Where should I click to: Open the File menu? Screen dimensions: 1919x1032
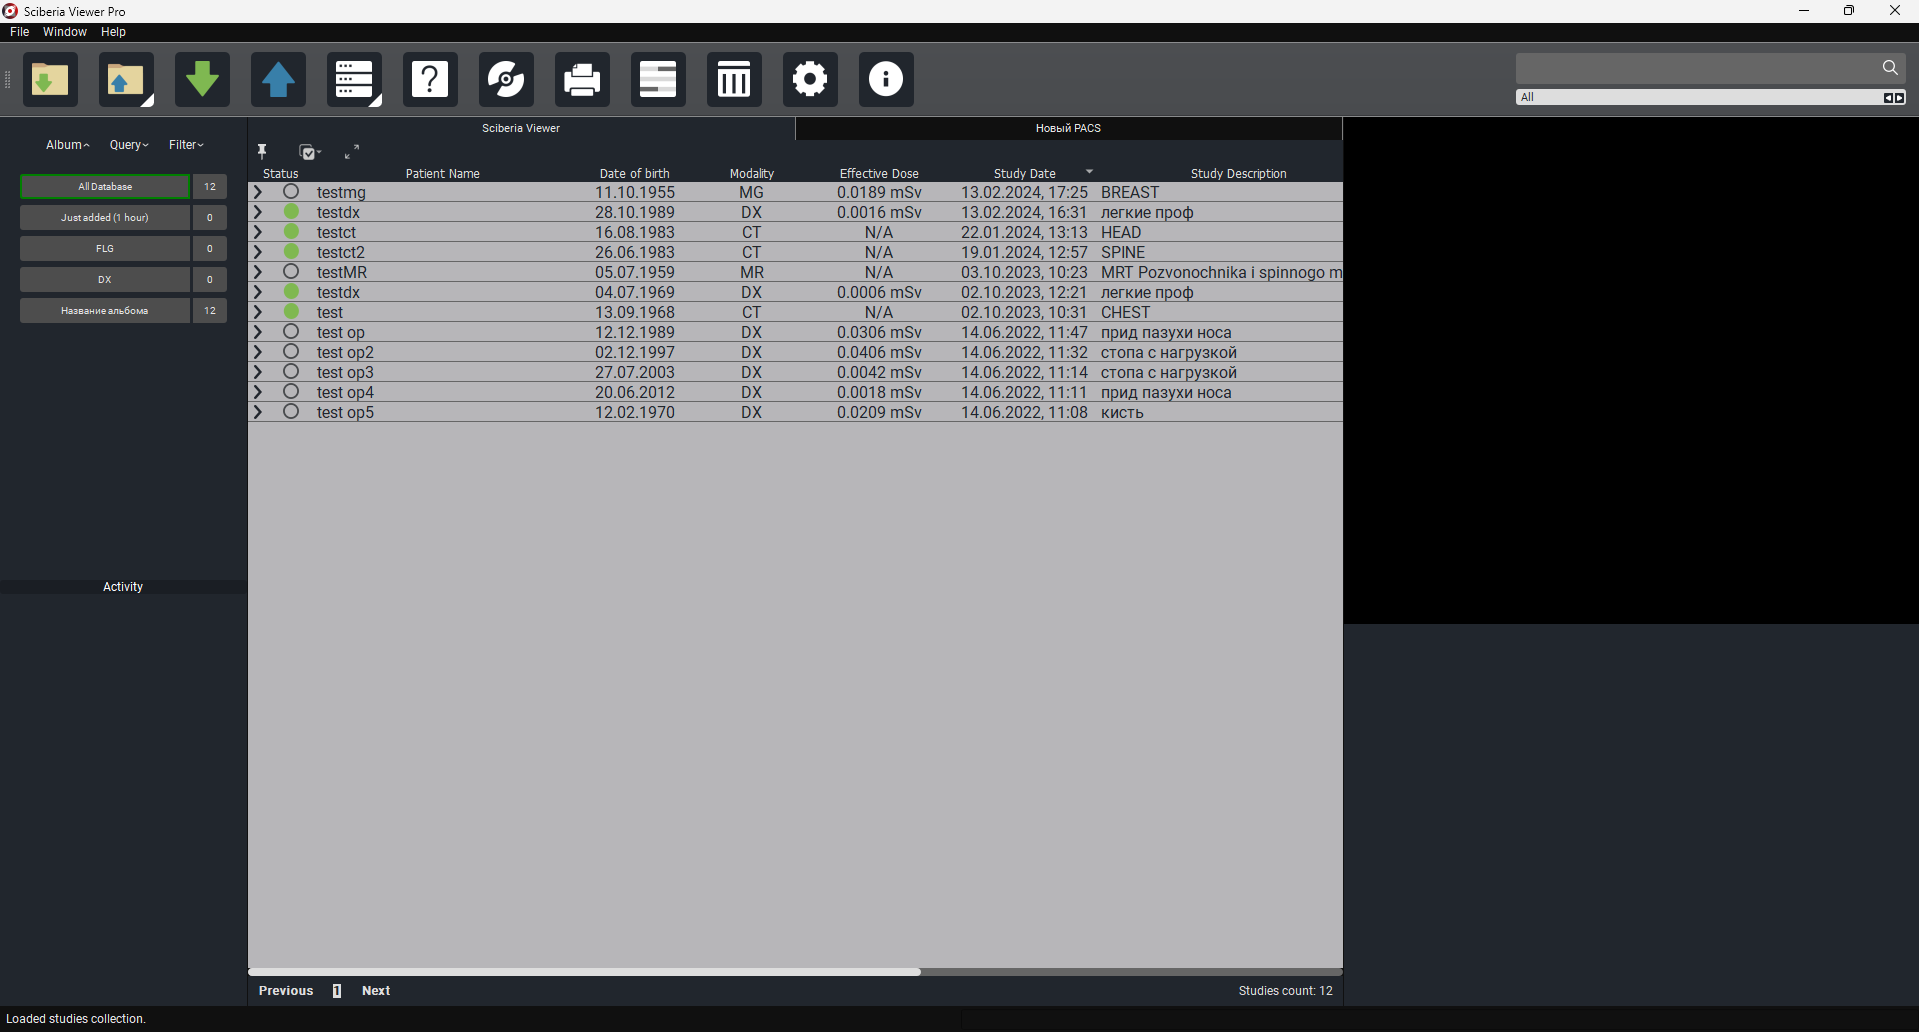tap(19, 32)
